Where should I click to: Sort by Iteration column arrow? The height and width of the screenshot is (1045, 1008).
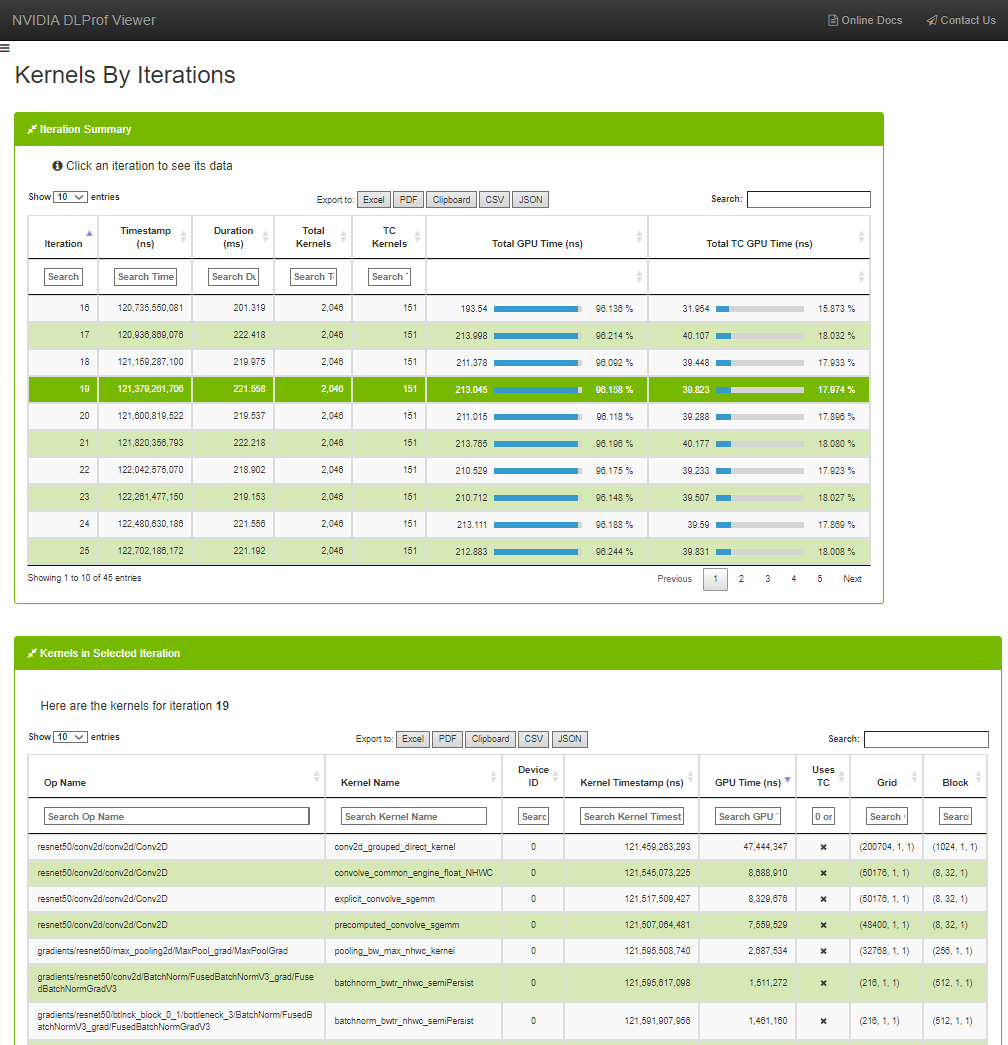click(x=89, y=232)
